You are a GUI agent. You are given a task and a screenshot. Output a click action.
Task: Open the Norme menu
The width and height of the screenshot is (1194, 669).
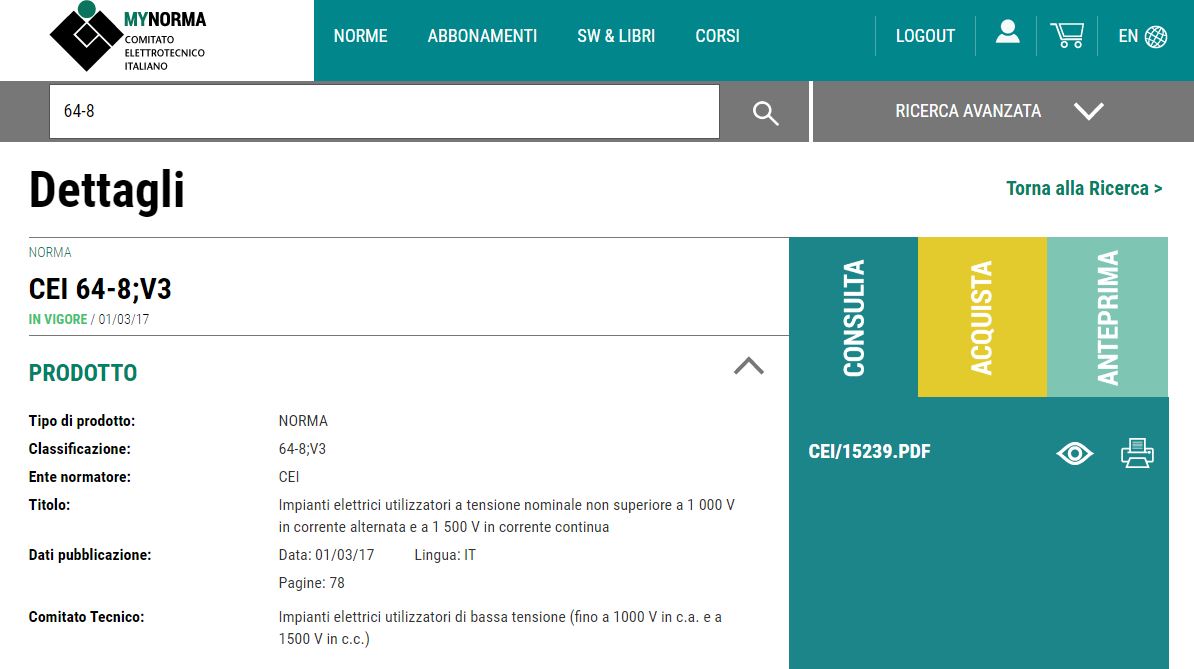360,36
